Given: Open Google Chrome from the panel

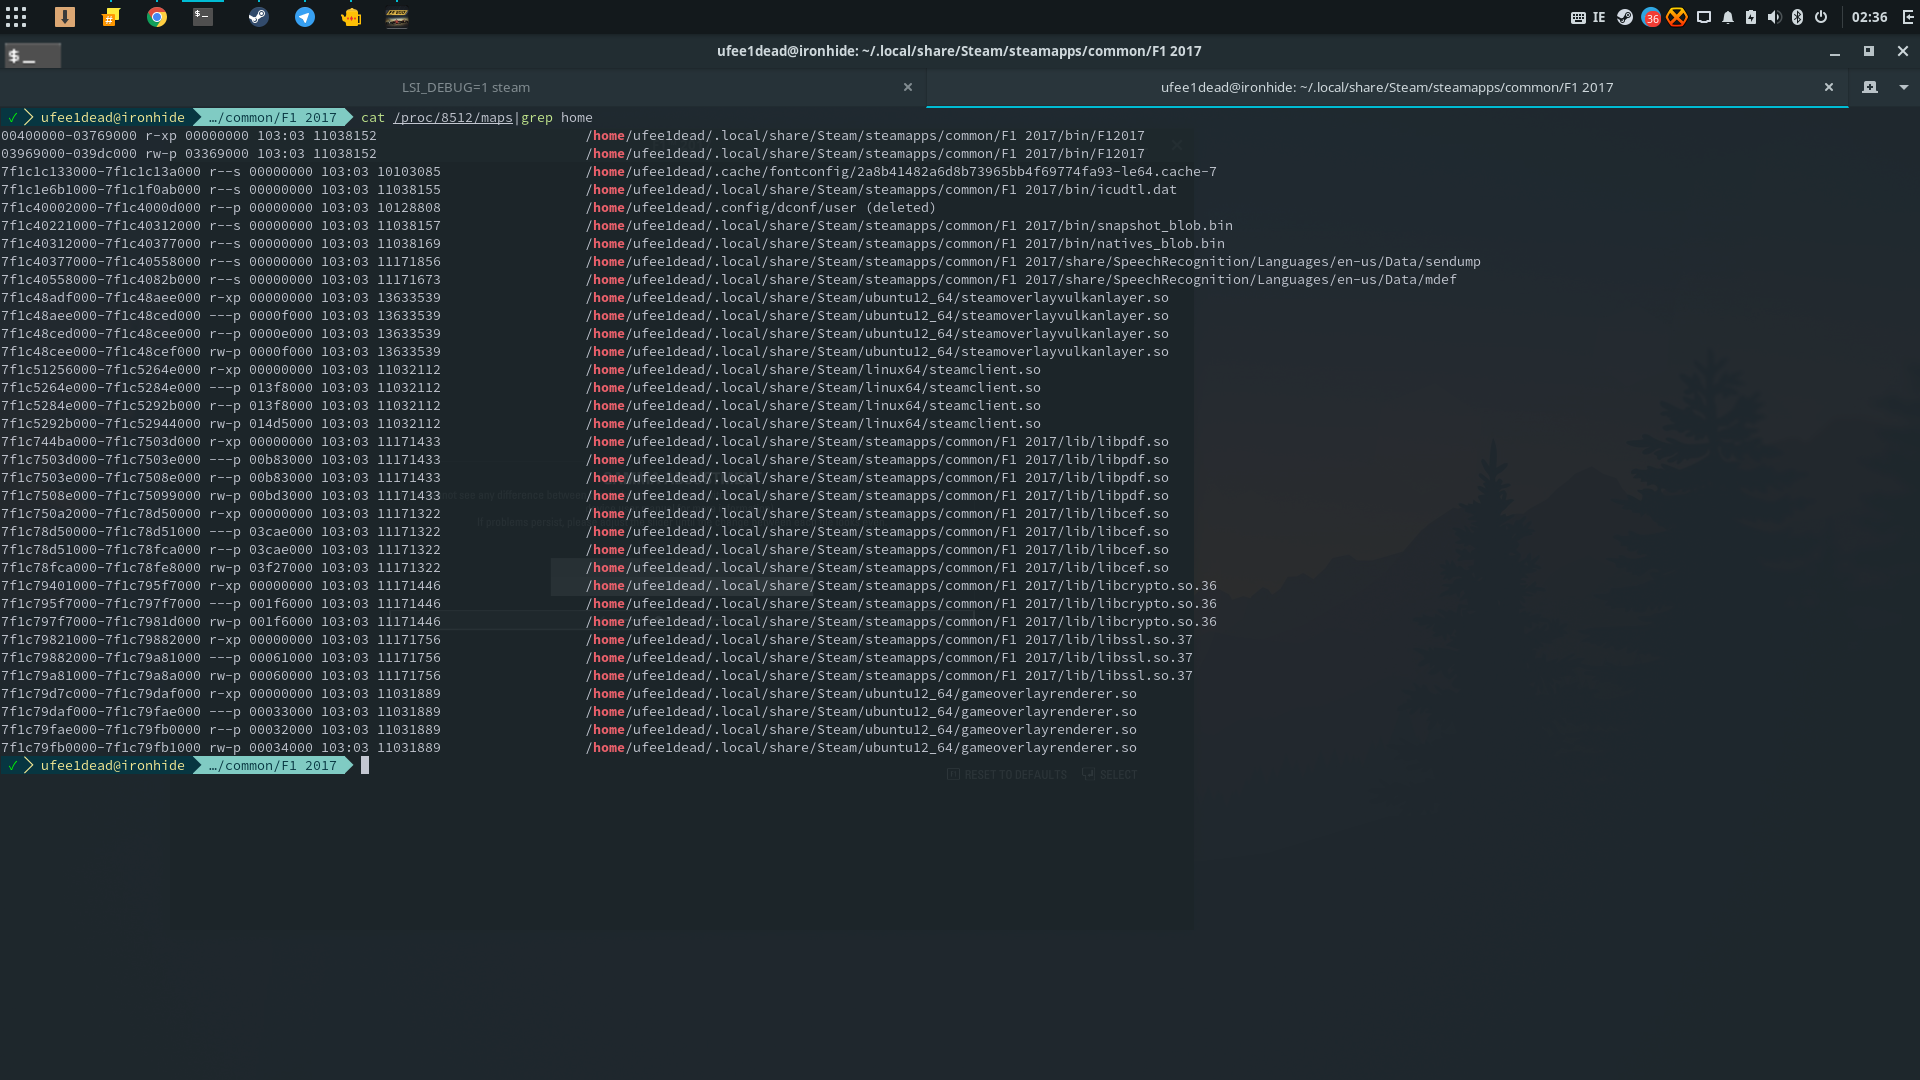Looking at the screenshot, I should click(157, 17).
